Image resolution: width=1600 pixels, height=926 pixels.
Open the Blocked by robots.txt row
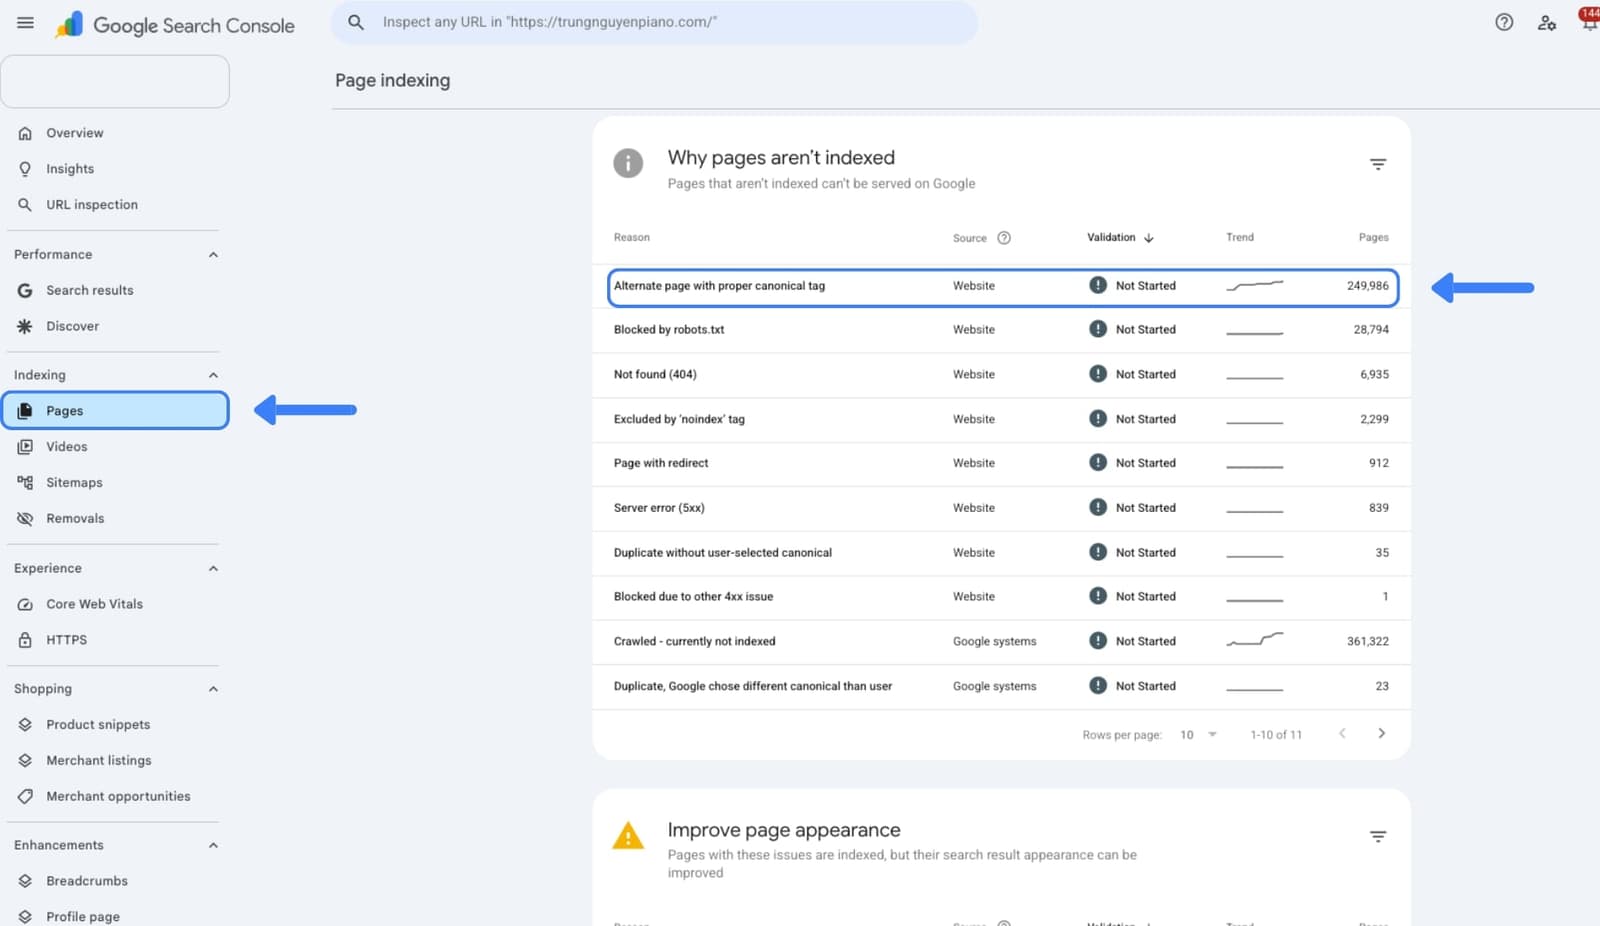(x=1002, y=330)
